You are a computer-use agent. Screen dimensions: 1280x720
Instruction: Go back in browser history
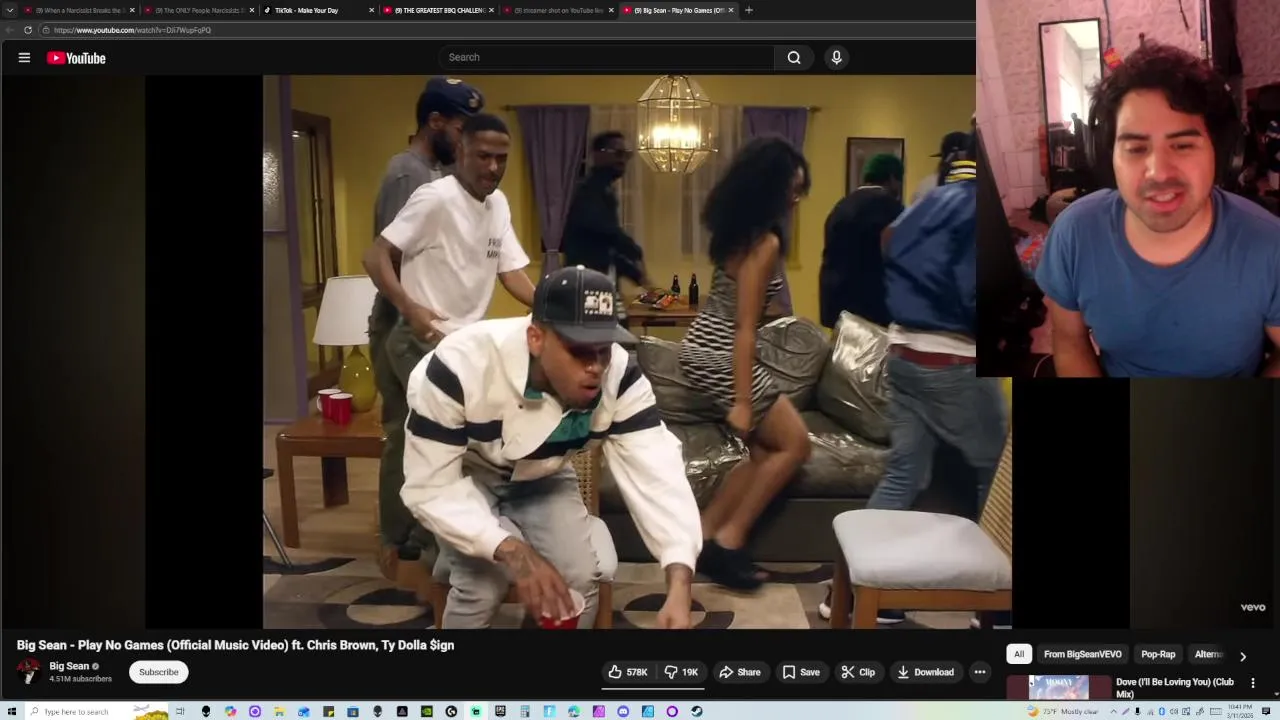(9, 30)
